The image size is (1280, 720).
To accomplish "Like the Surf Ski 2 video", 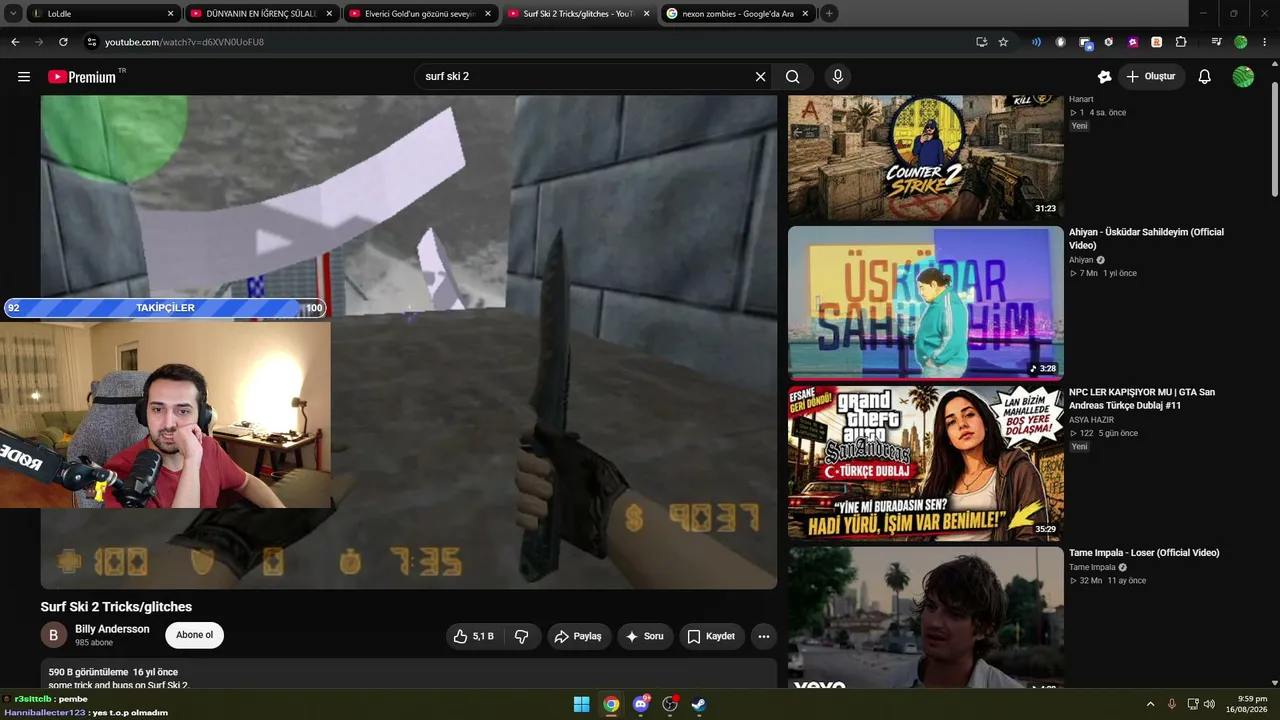I will (x=473, y=636).
